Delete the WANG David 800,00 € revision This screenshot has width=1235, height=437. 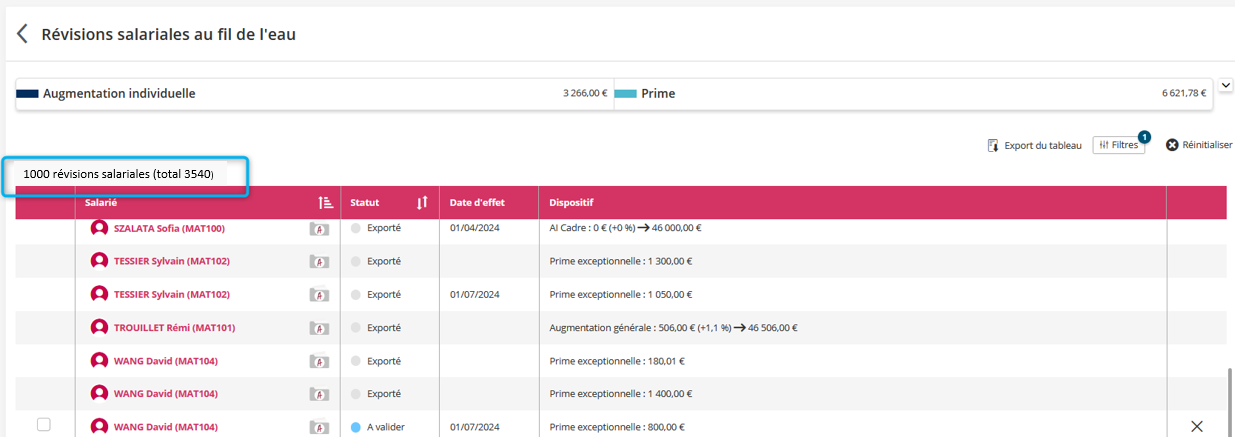(1197, 427)
